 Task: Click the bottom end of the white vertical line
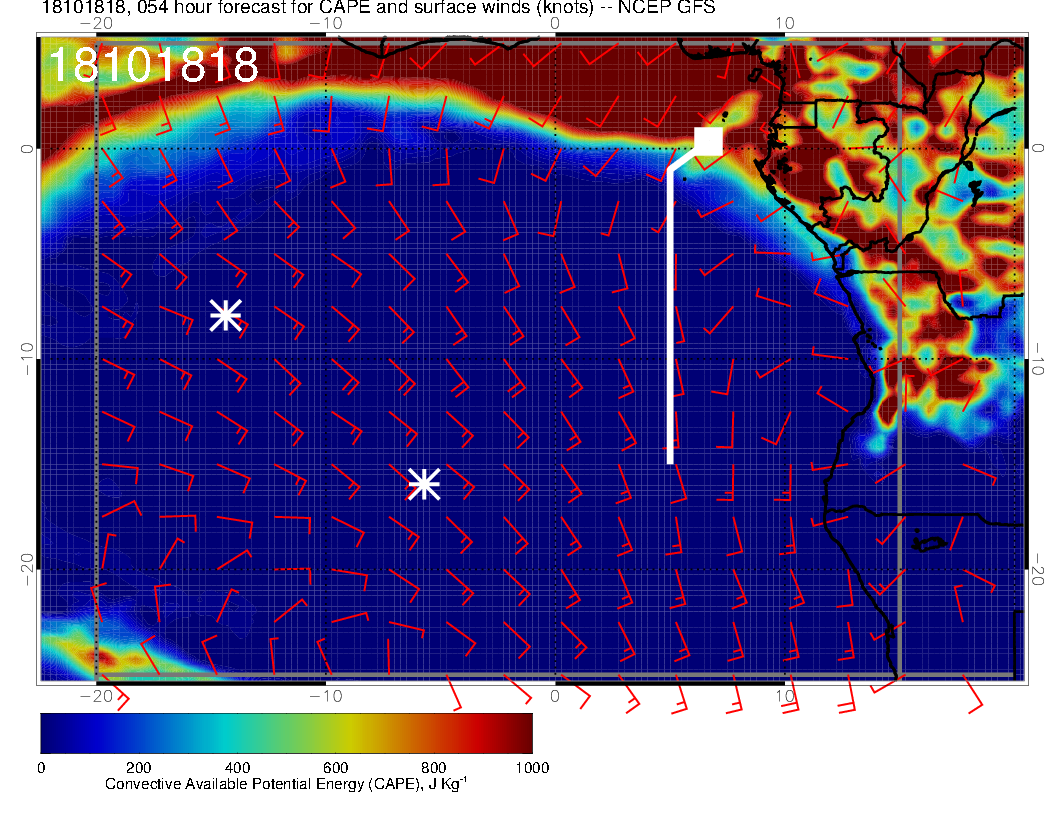[670, 460]
